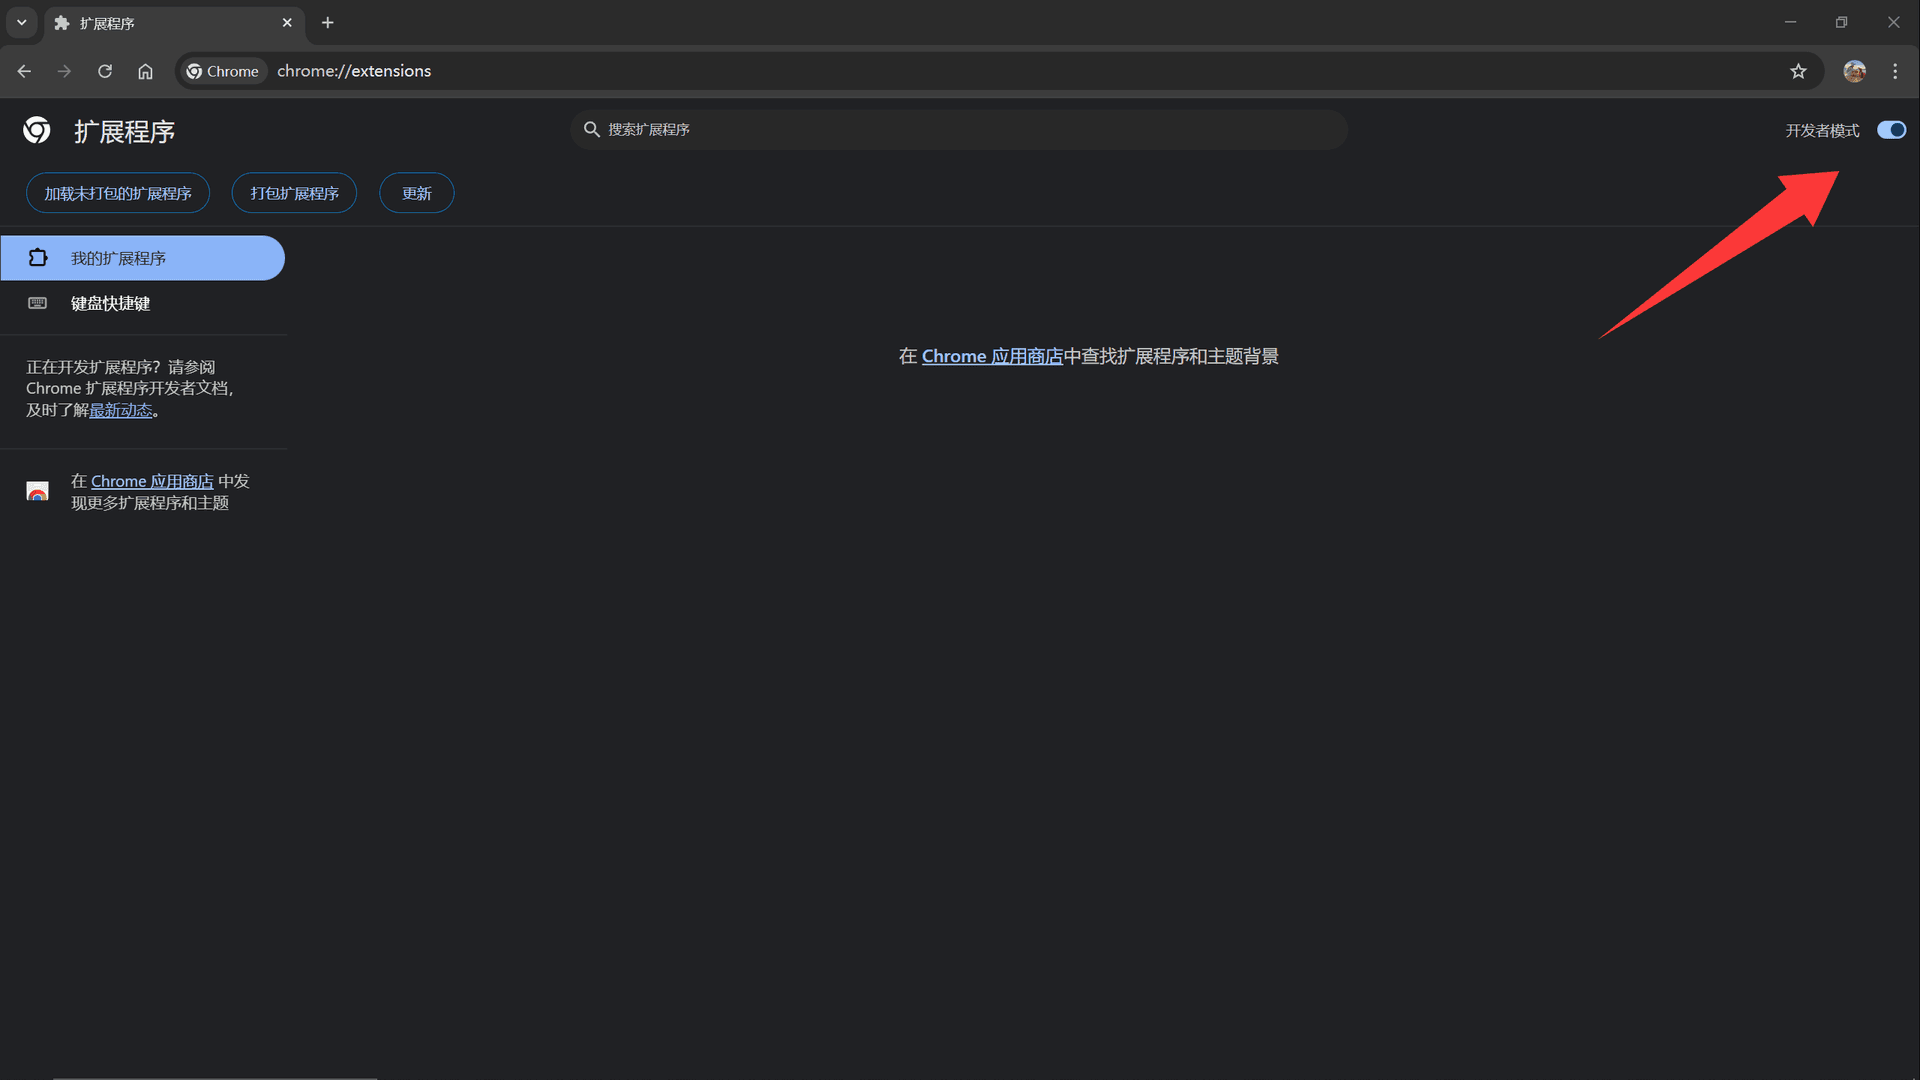This screenshot has width=1920, height=1080.
Task: Open the profile avatar menu
Action: tap(1854, 71)
